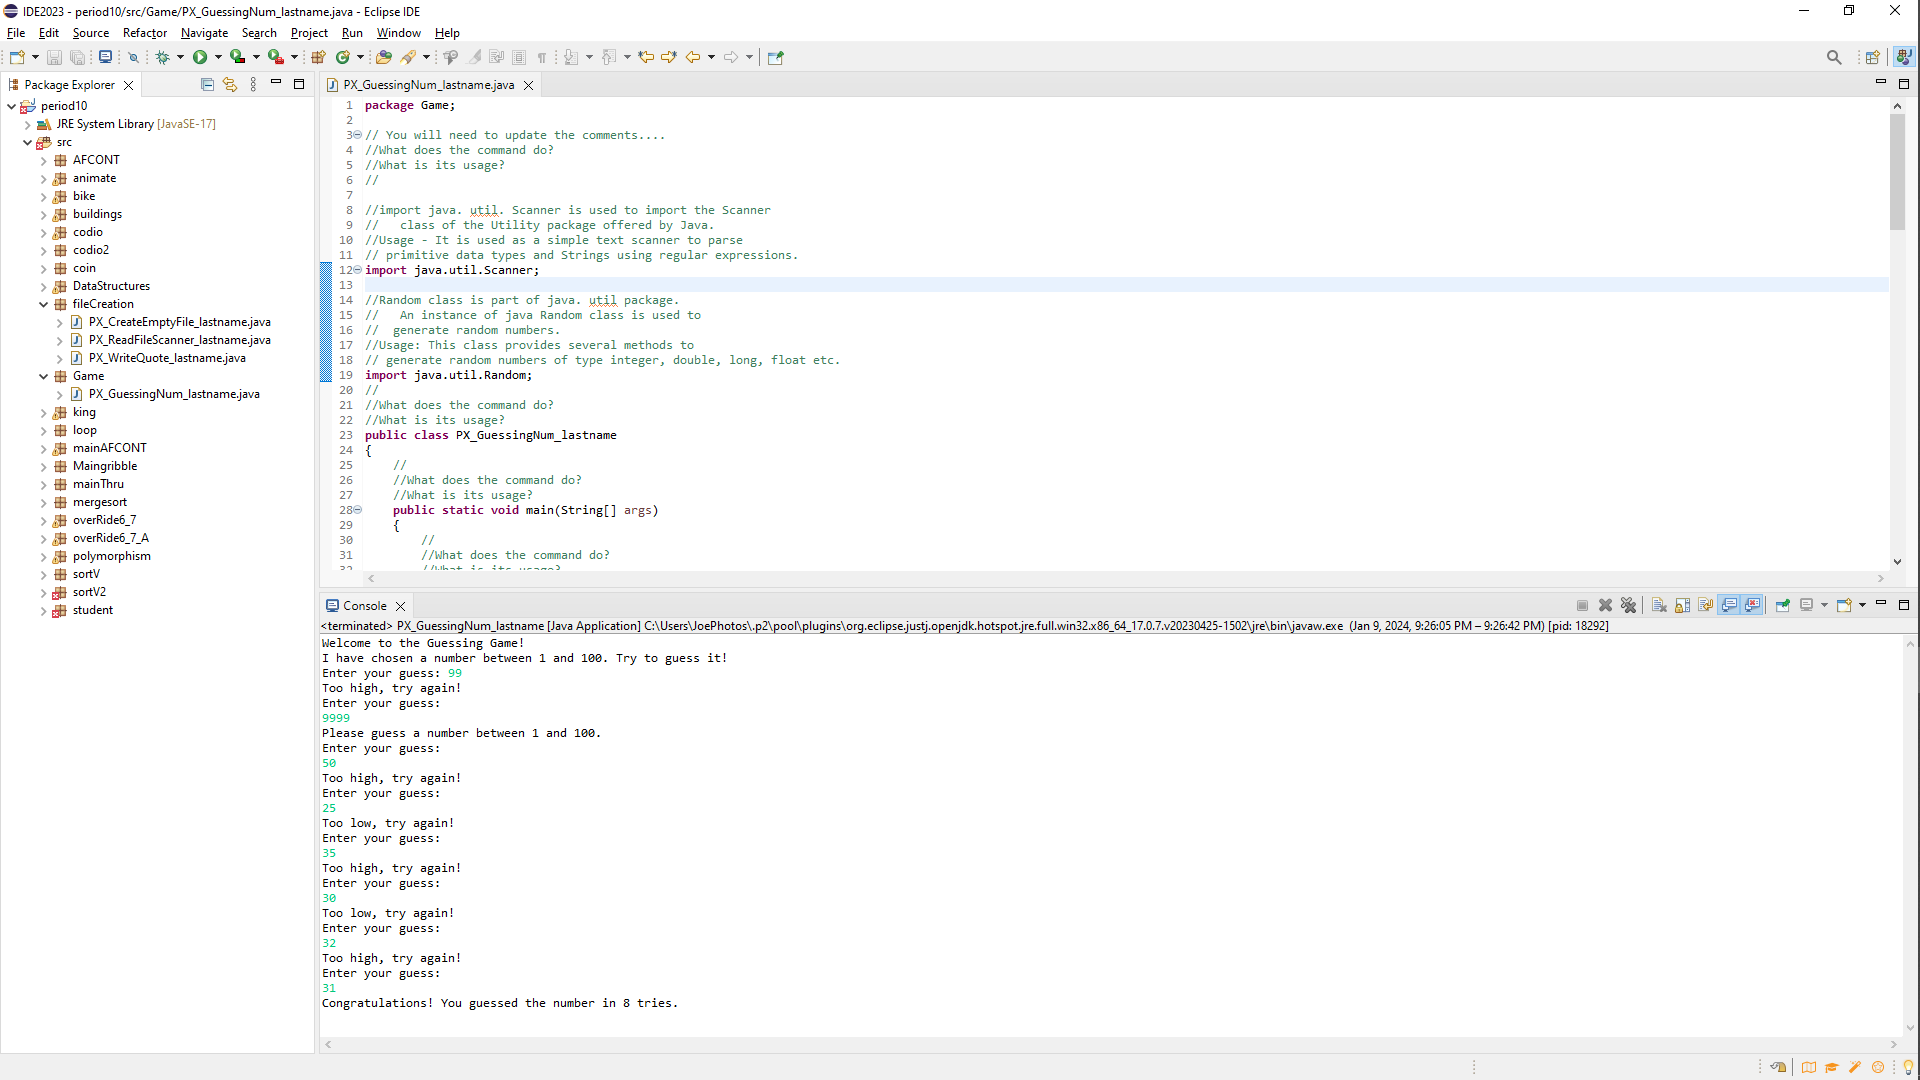Viewport: 1920px width, 1080px height.
Task: Collapse the fileCreation package
Action: pos(44,304)
